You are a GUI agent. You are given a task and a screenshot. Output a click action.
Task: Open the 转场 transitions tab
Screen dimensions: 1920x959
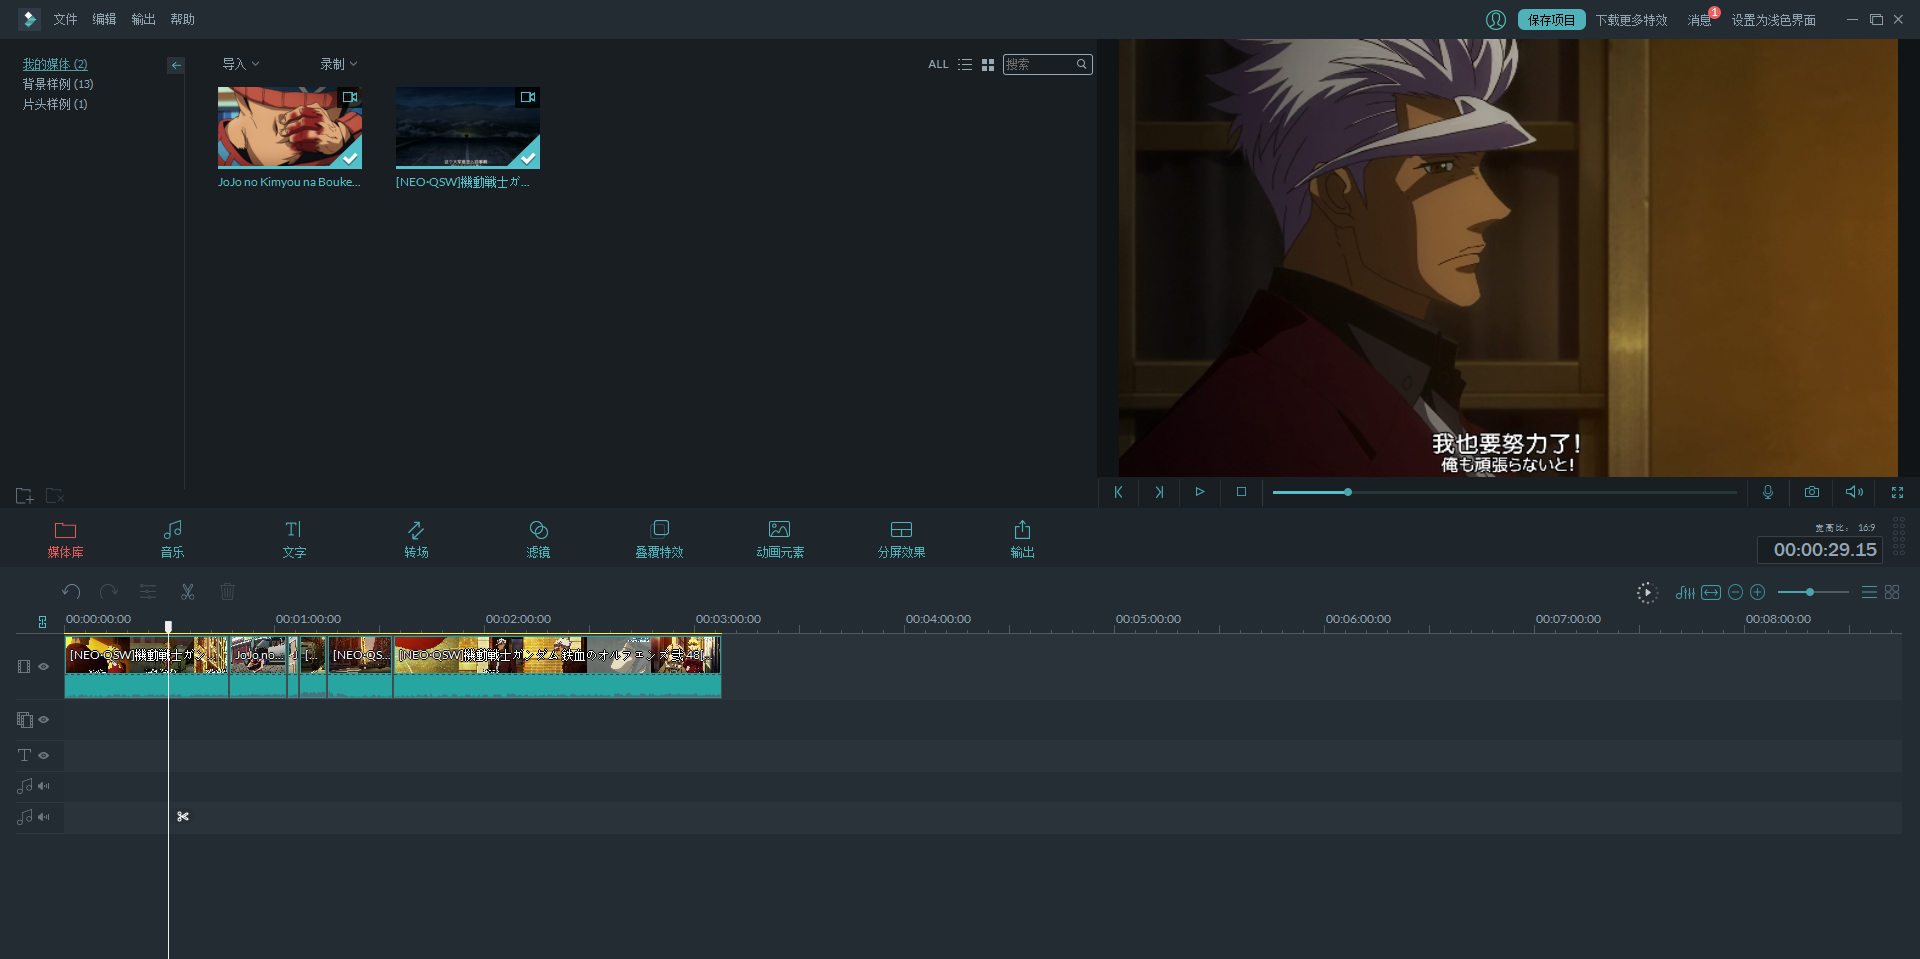click(416, 539)
